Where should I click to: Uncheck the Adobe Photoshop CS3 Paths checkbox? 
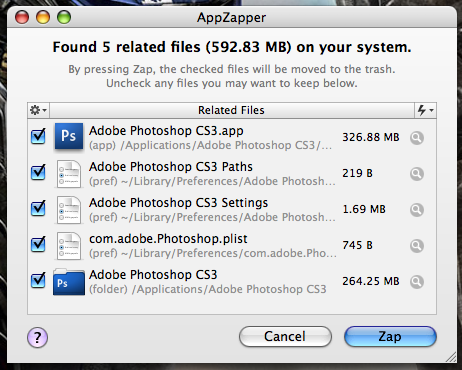38,172
